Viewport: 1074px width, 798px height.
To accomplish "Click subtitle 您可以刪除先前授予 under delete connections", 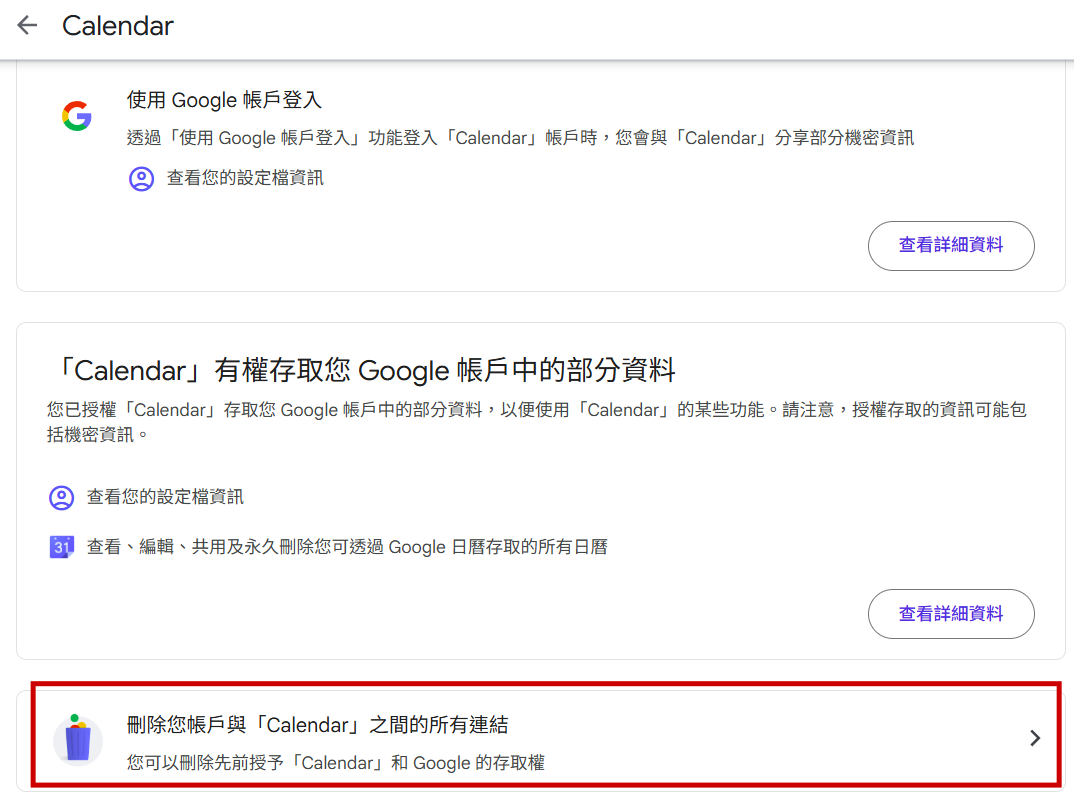I will [335, 763].
